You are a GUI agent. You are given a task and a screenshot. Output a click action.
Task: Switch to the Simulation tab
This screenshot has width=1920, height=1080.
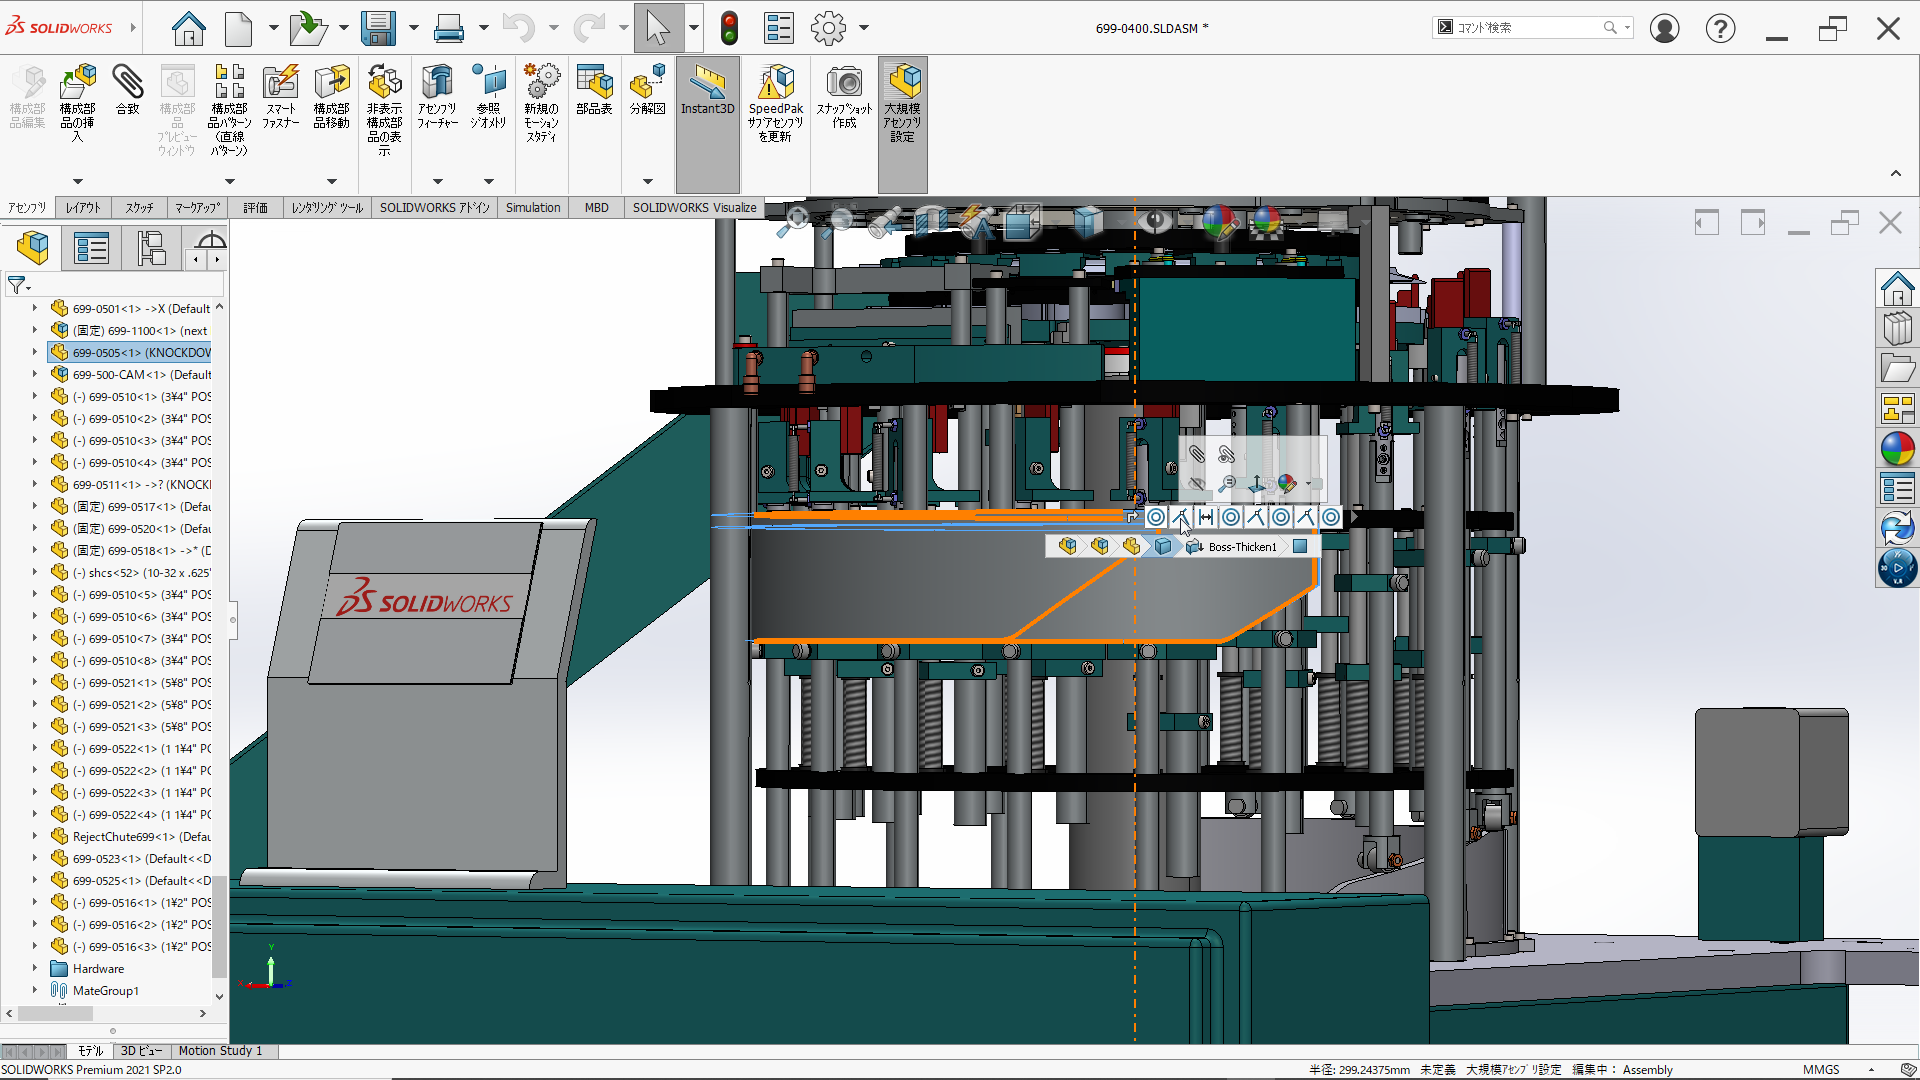(533, 207)
